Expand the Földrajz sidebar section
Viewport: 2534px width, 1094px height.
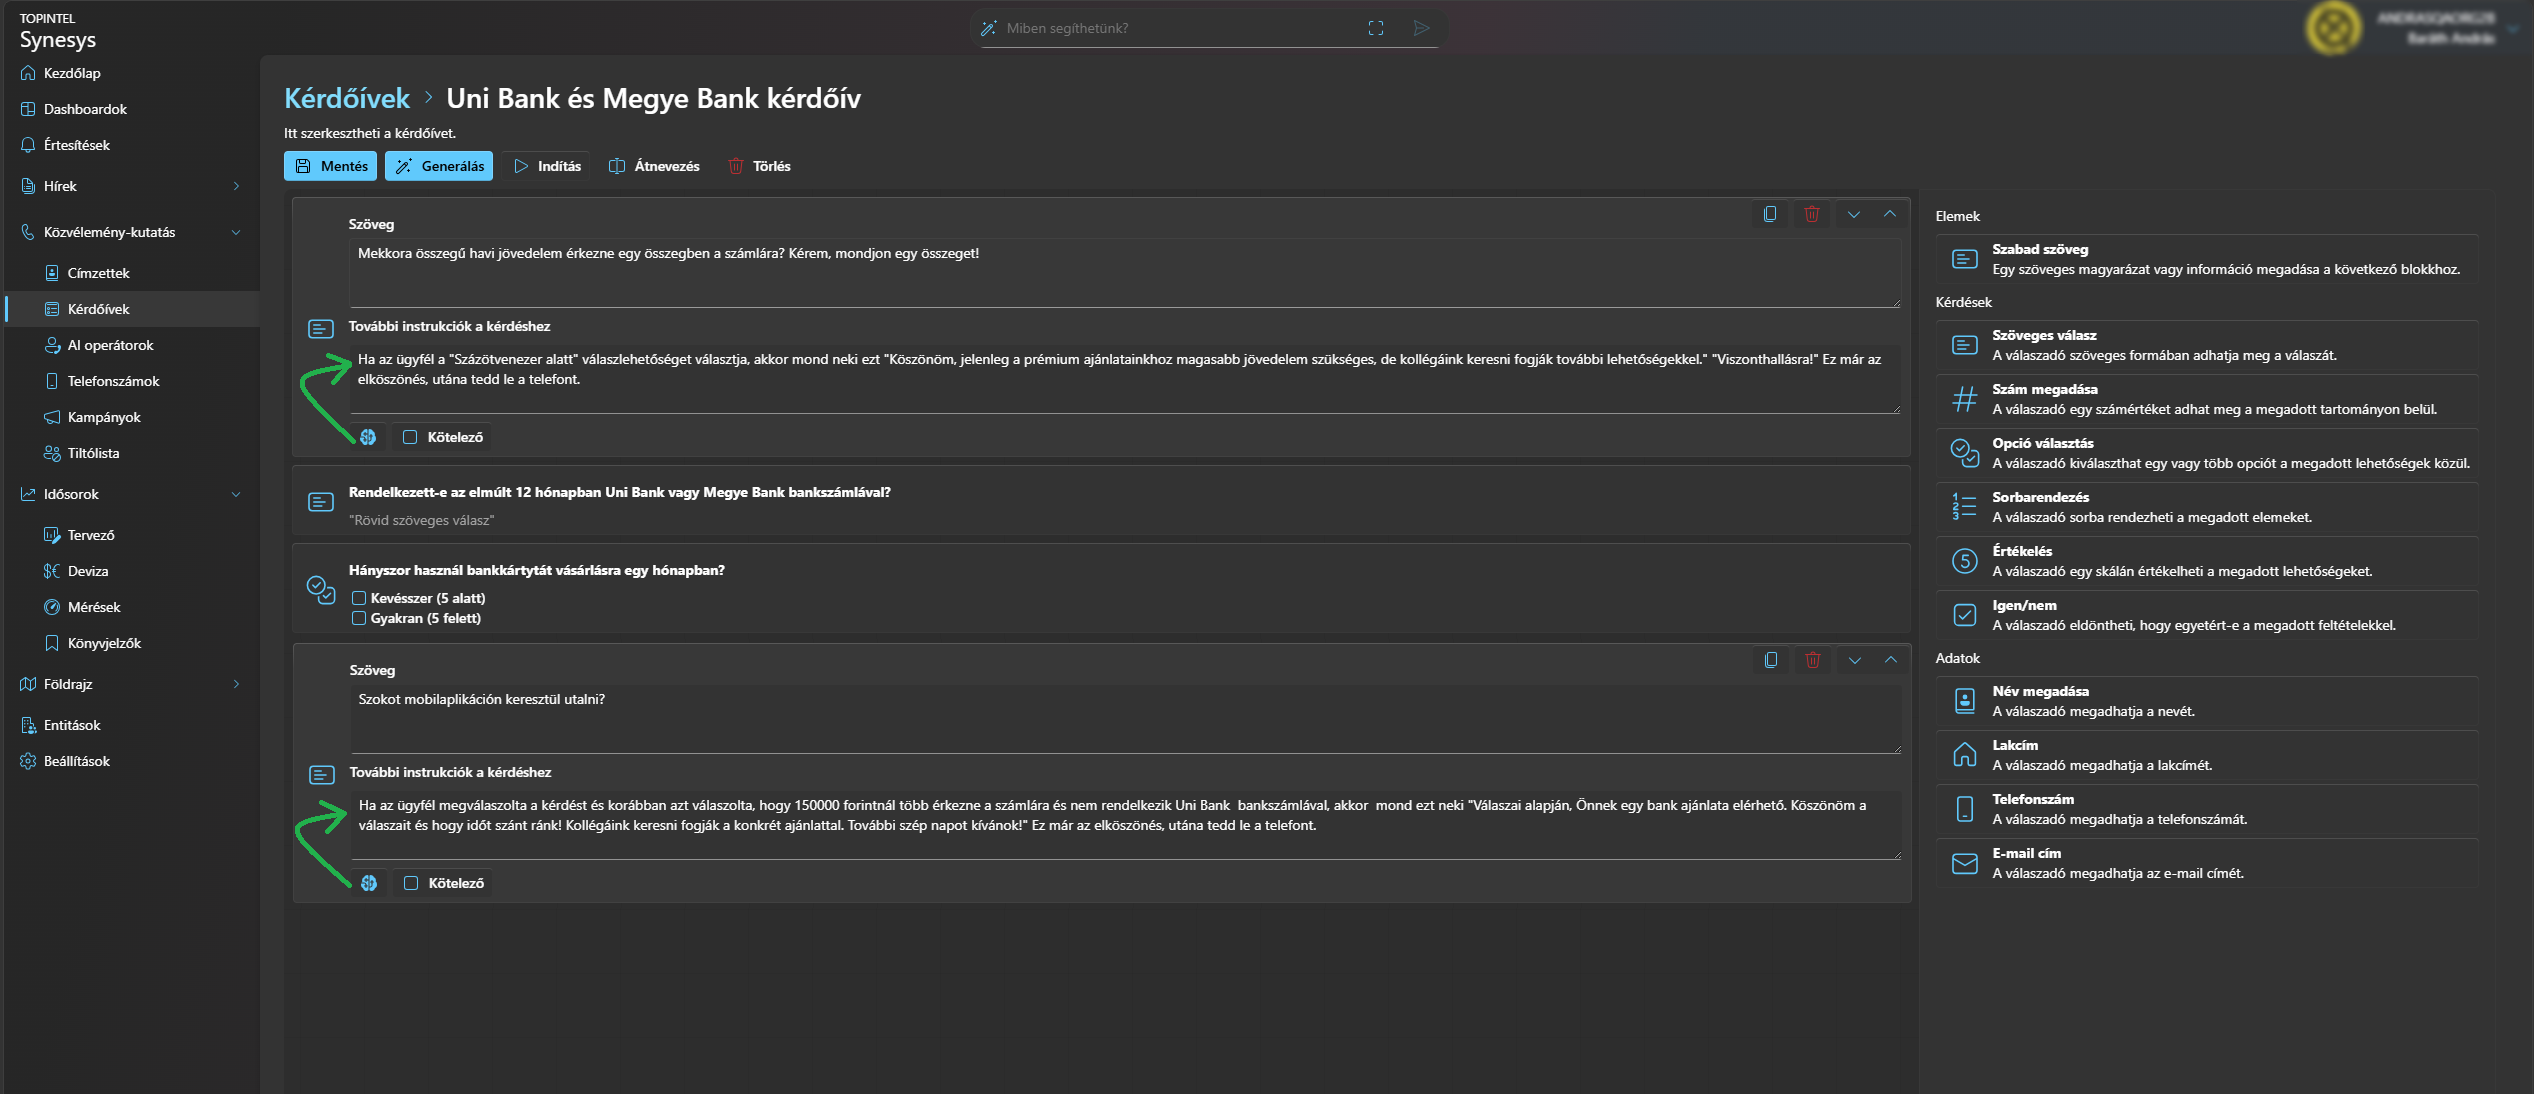236,684
